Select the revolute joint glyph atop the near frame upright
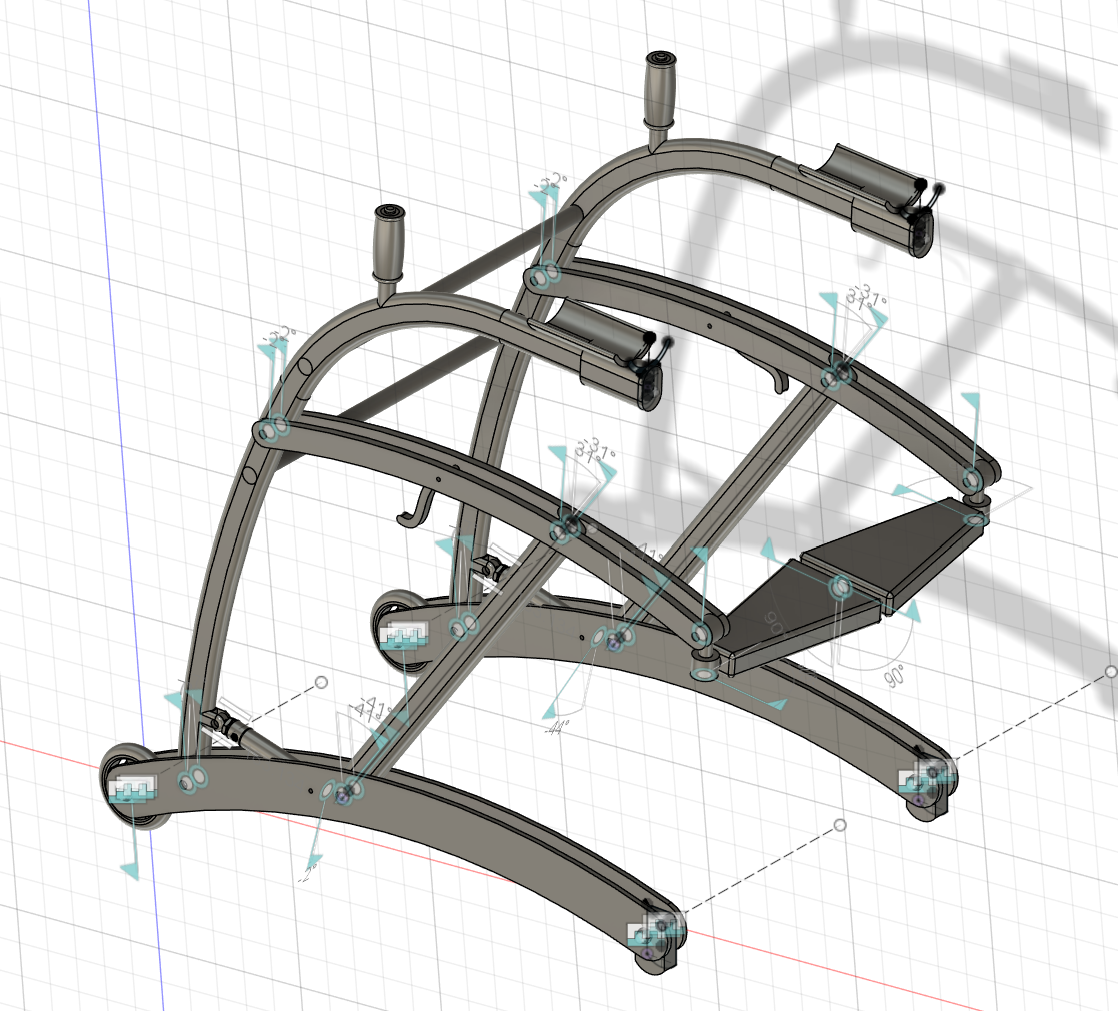Viewport: 1118px width, 1011px height. pyautogui.click(x=274, y=430)
